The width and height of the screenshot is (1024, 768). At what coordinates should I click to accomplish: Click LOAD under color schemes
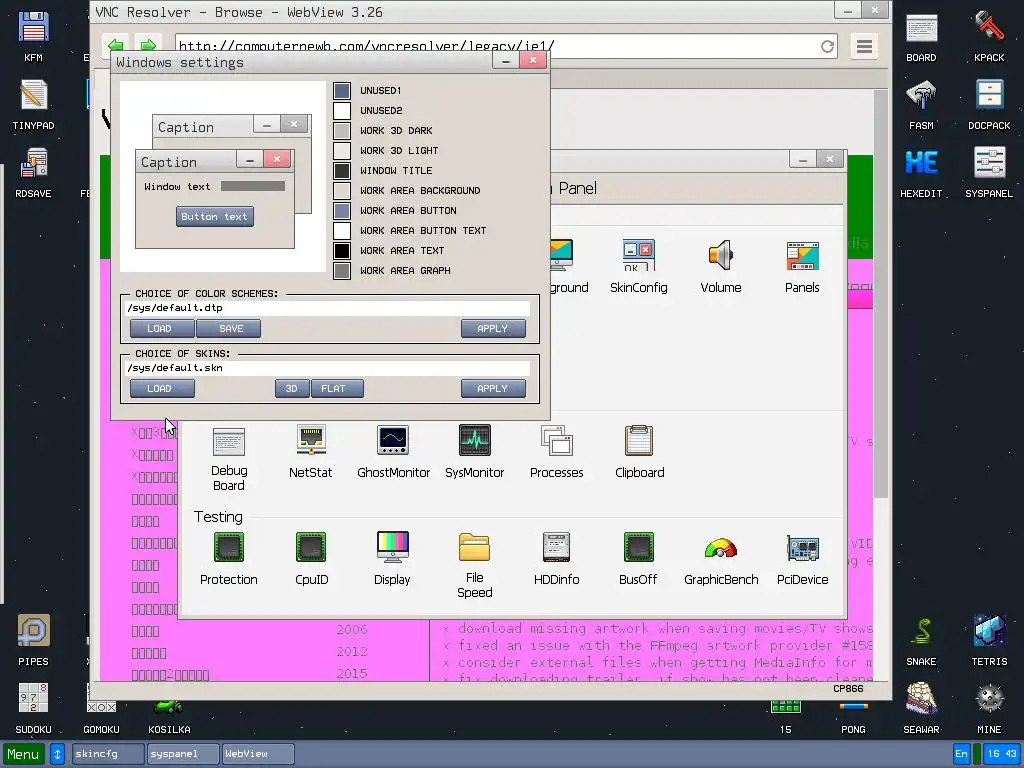click(x=162, y=328)
